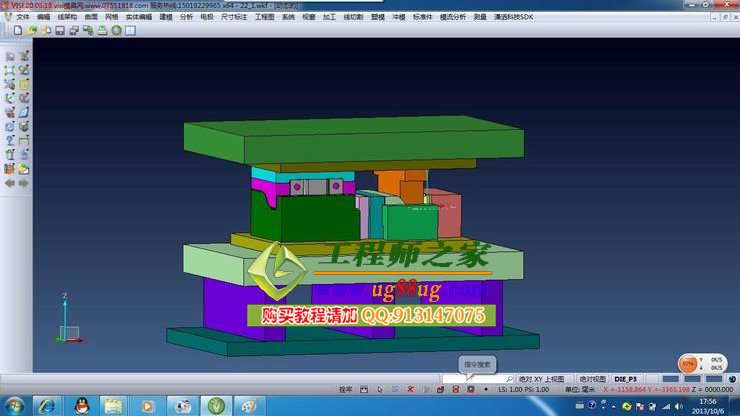Click the 绝对视图 button

coord(592,379)
